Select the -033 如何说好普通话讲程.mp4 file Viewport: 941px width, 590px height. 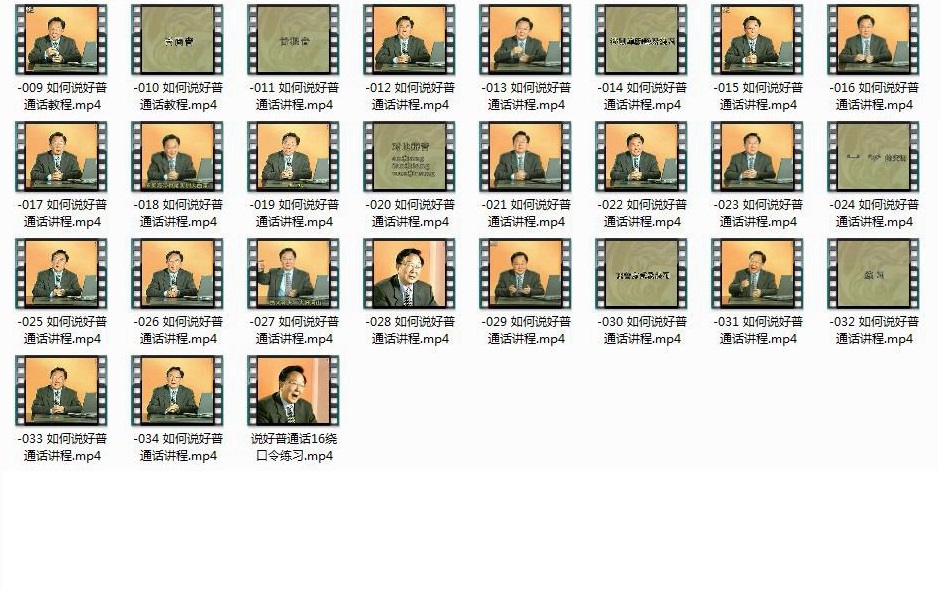tap(61, 391)
